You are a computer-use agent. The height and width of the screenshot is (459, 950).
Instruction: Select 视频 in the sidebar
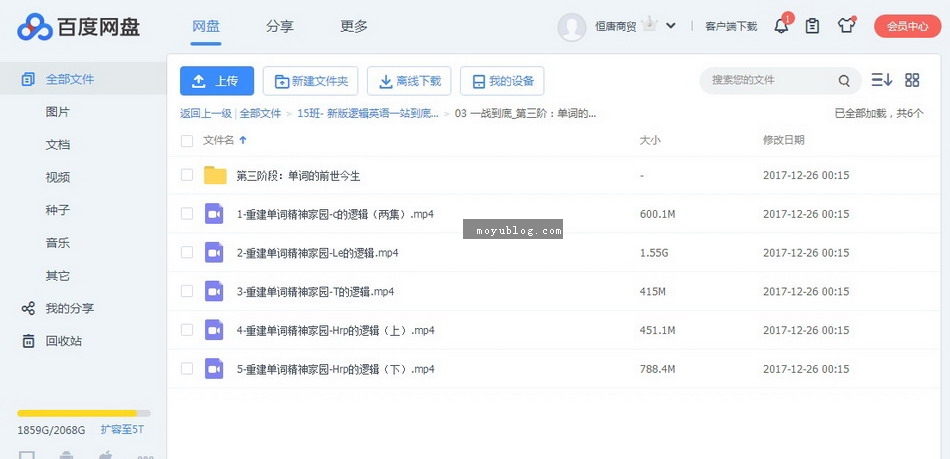(58, 177)
